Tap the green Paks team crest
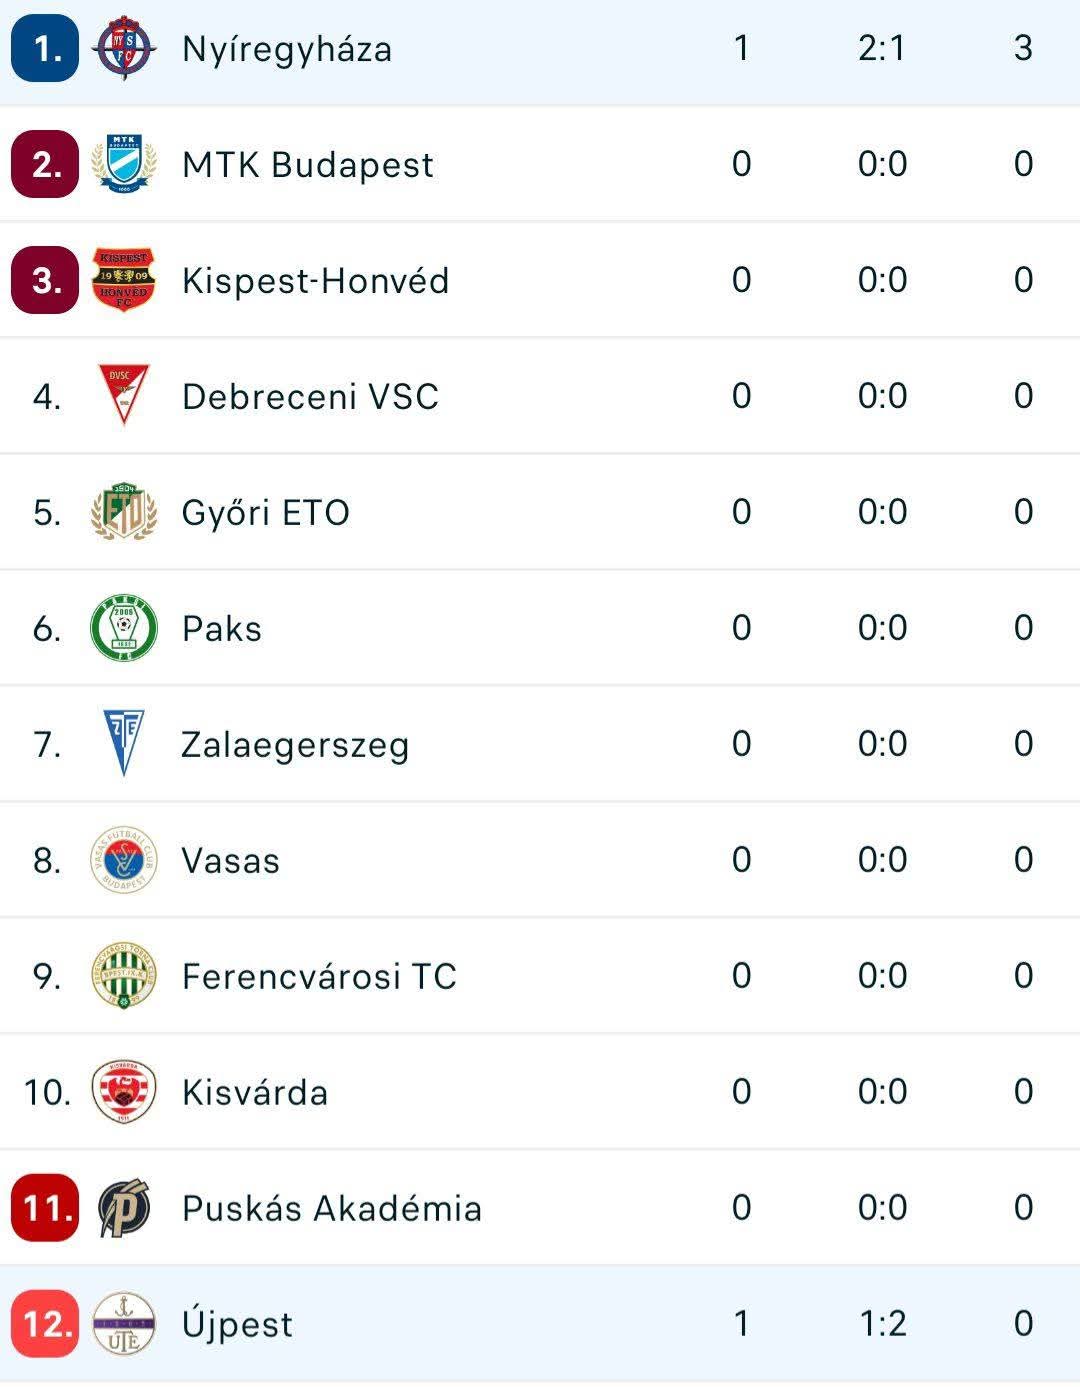 (124, 628)
